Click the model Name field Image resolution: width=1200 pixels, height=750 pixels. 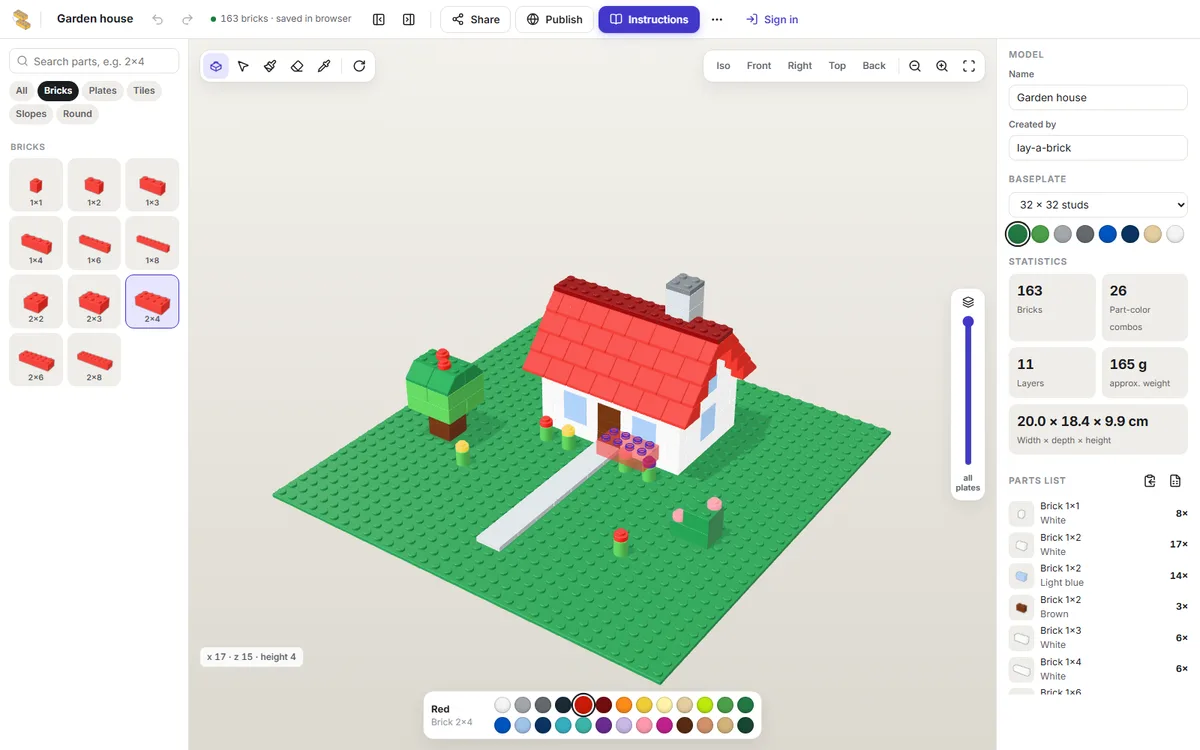(x=1098, y=97)
